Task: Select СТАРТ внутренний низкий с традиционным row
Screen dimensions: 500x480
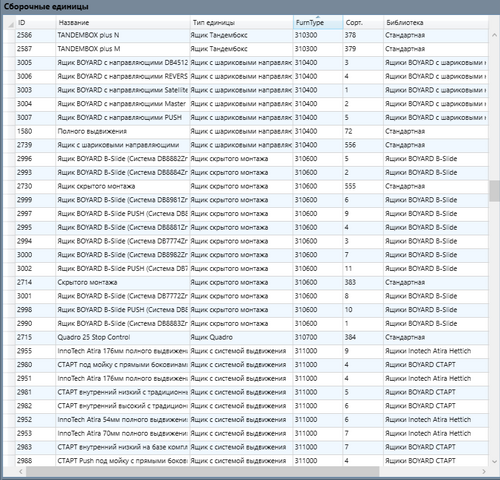Action: [x=246, y=392]
